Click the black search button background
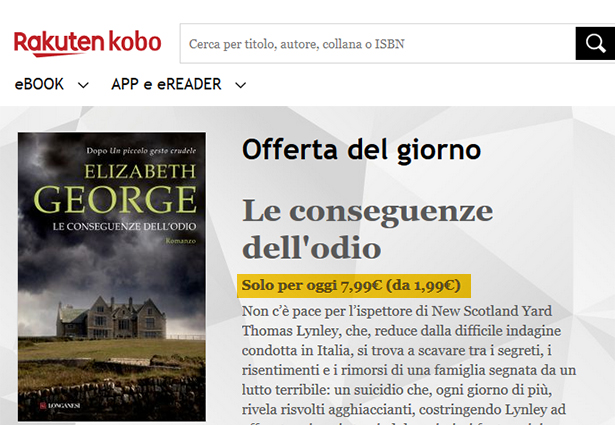Screen dimensions: 615x425 point(595,44)
